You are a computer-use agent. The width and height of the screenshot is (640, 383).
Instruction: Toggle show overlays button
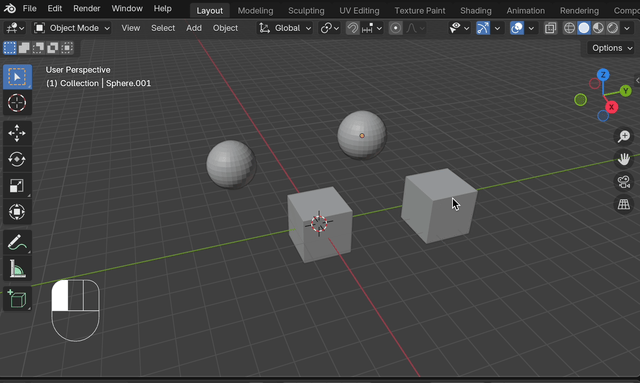coord(517,28)
